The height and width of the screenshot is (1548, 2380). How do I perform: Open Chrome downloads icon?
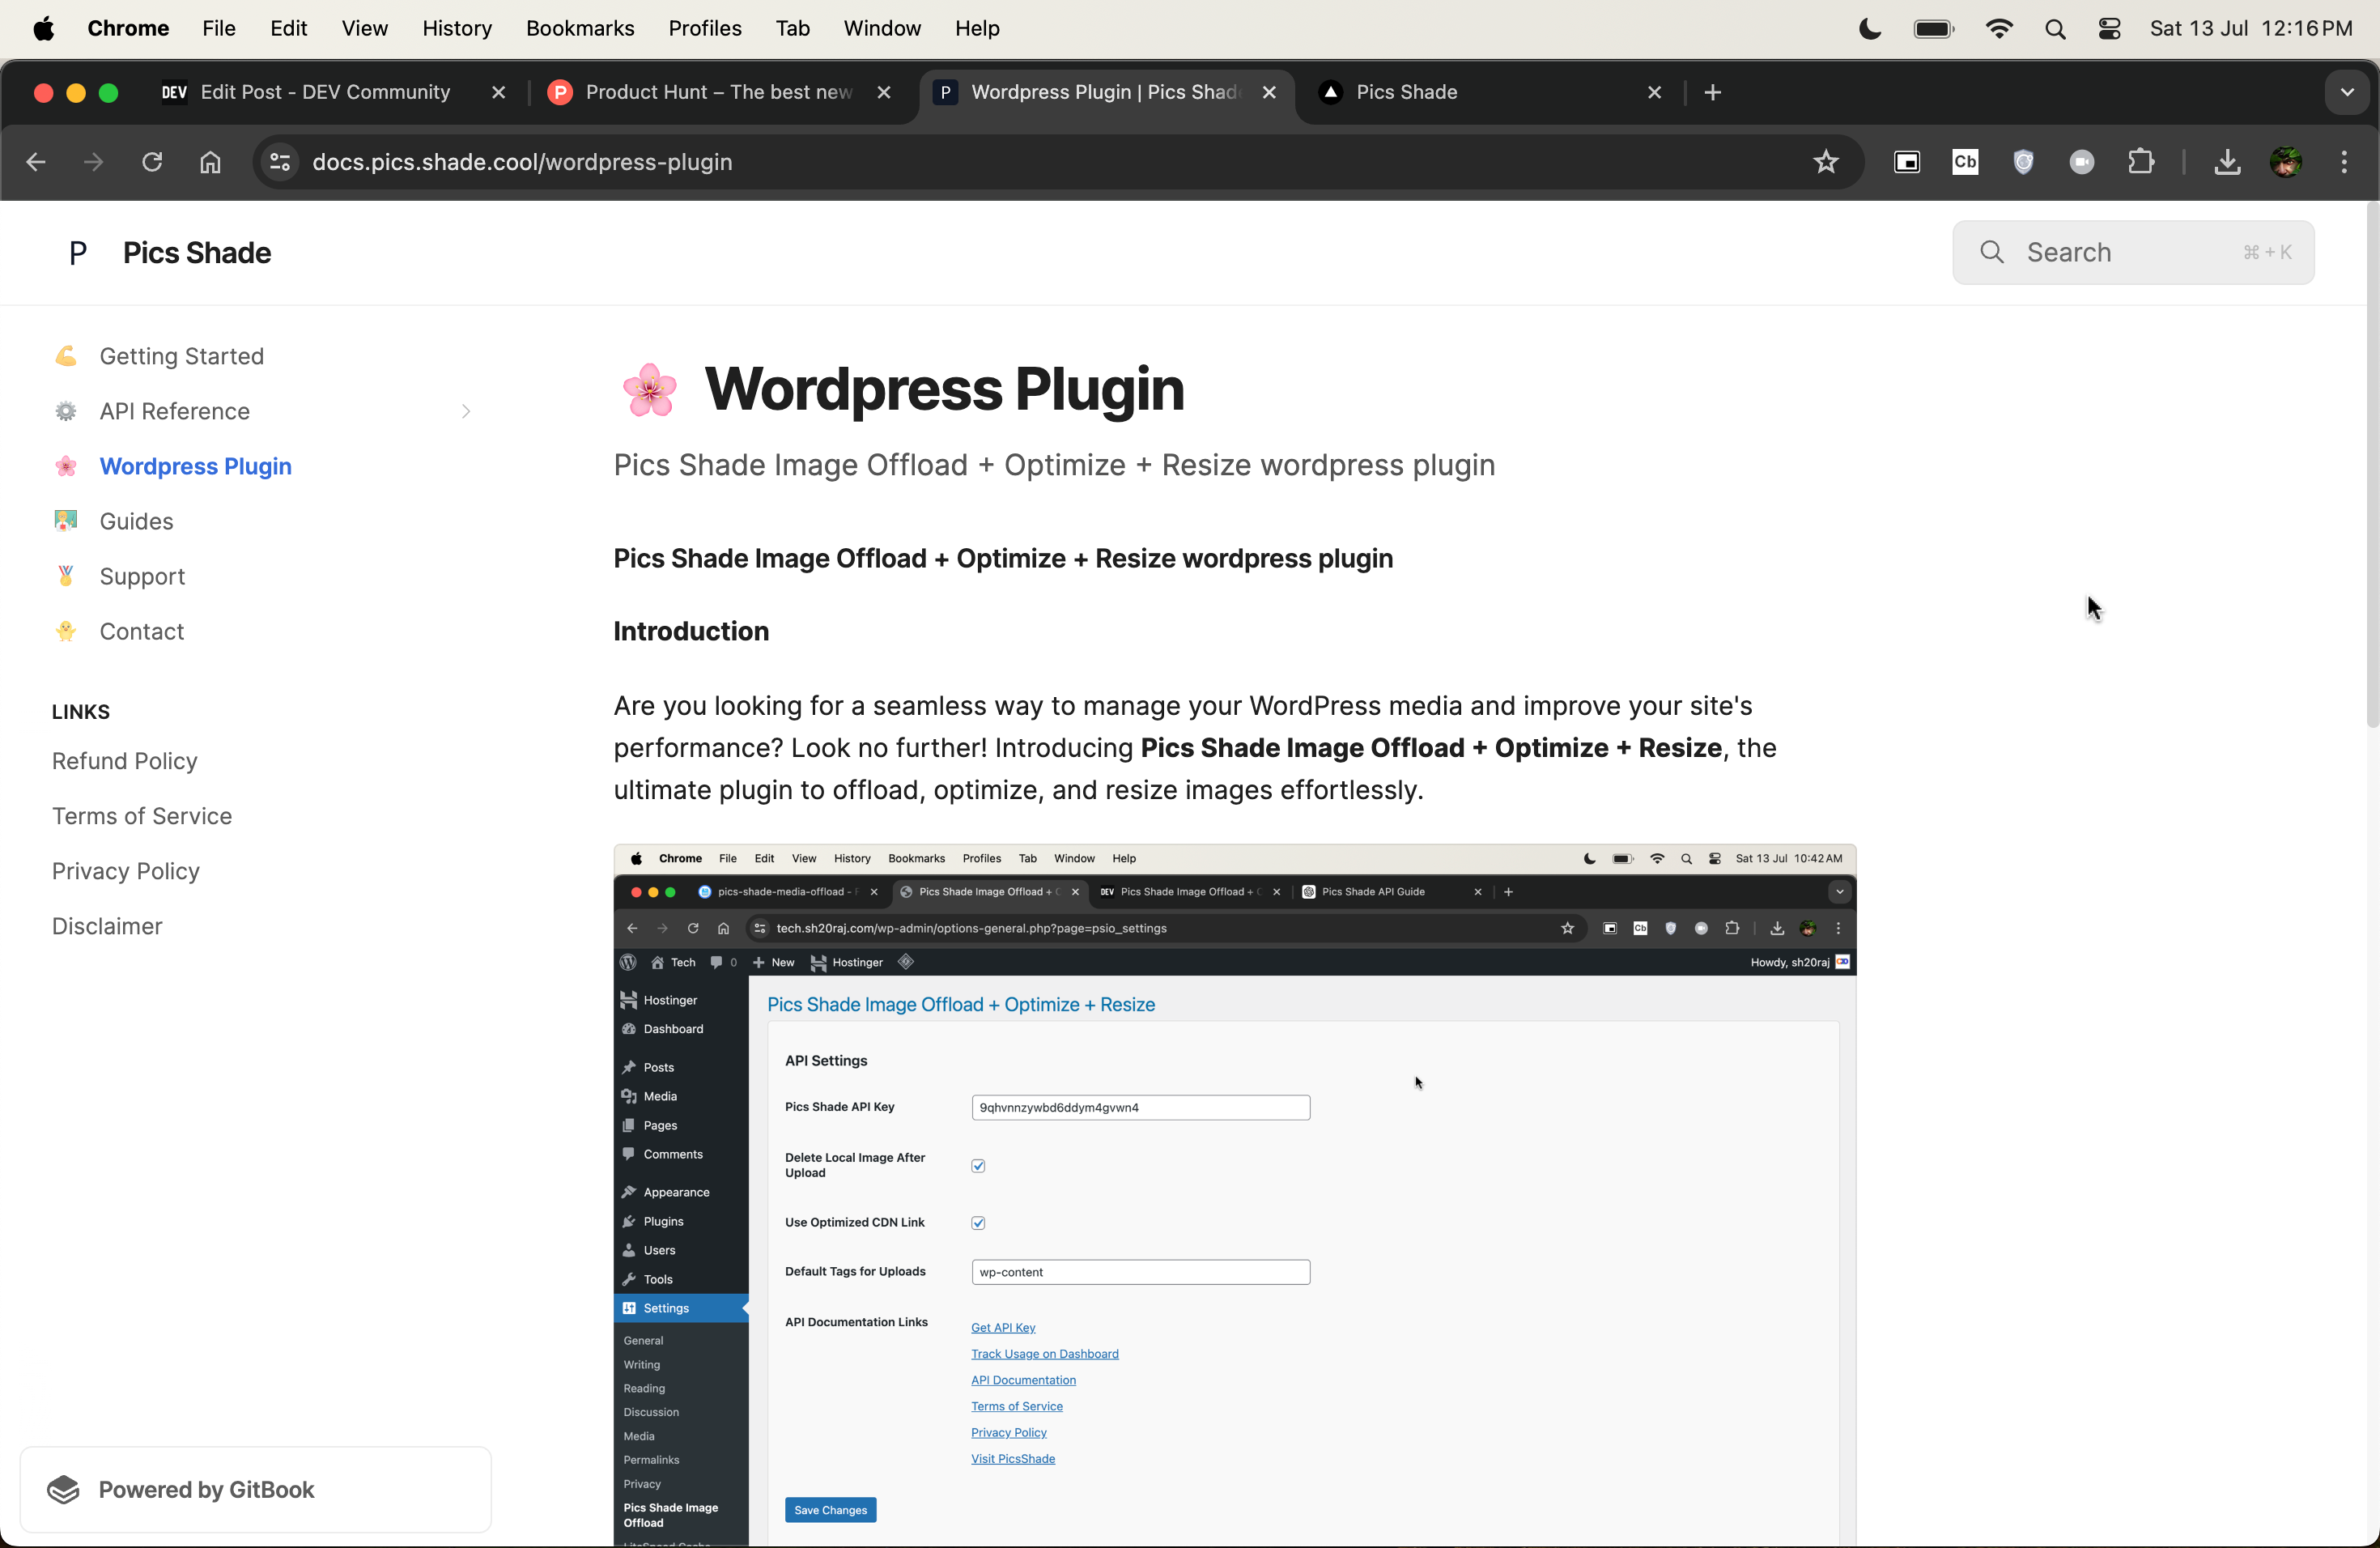2227,162
